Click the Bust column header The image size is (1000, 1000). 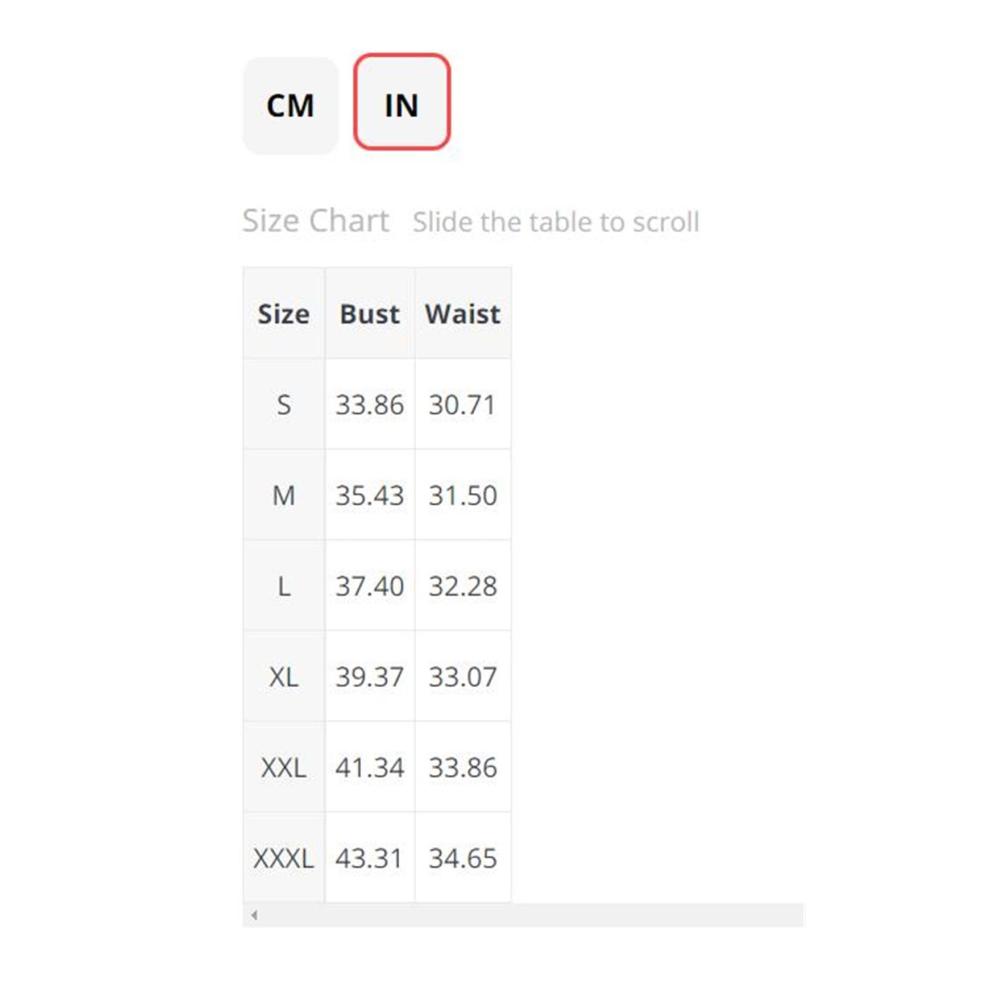370,314
